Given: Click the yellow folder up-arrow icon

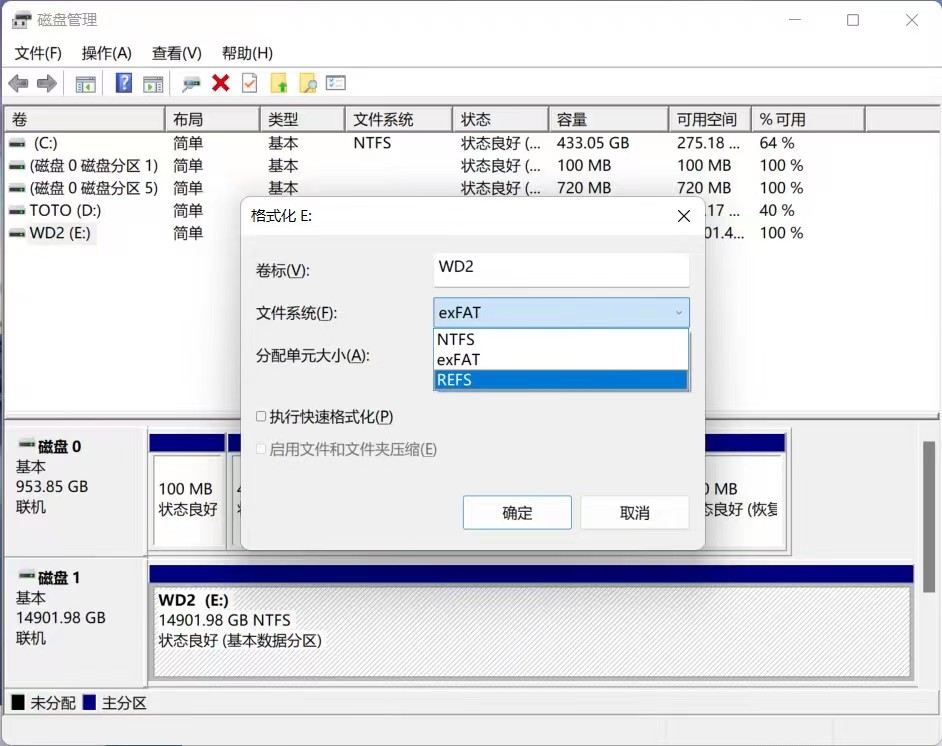Looking at the screenshot, I should [279, 83].
